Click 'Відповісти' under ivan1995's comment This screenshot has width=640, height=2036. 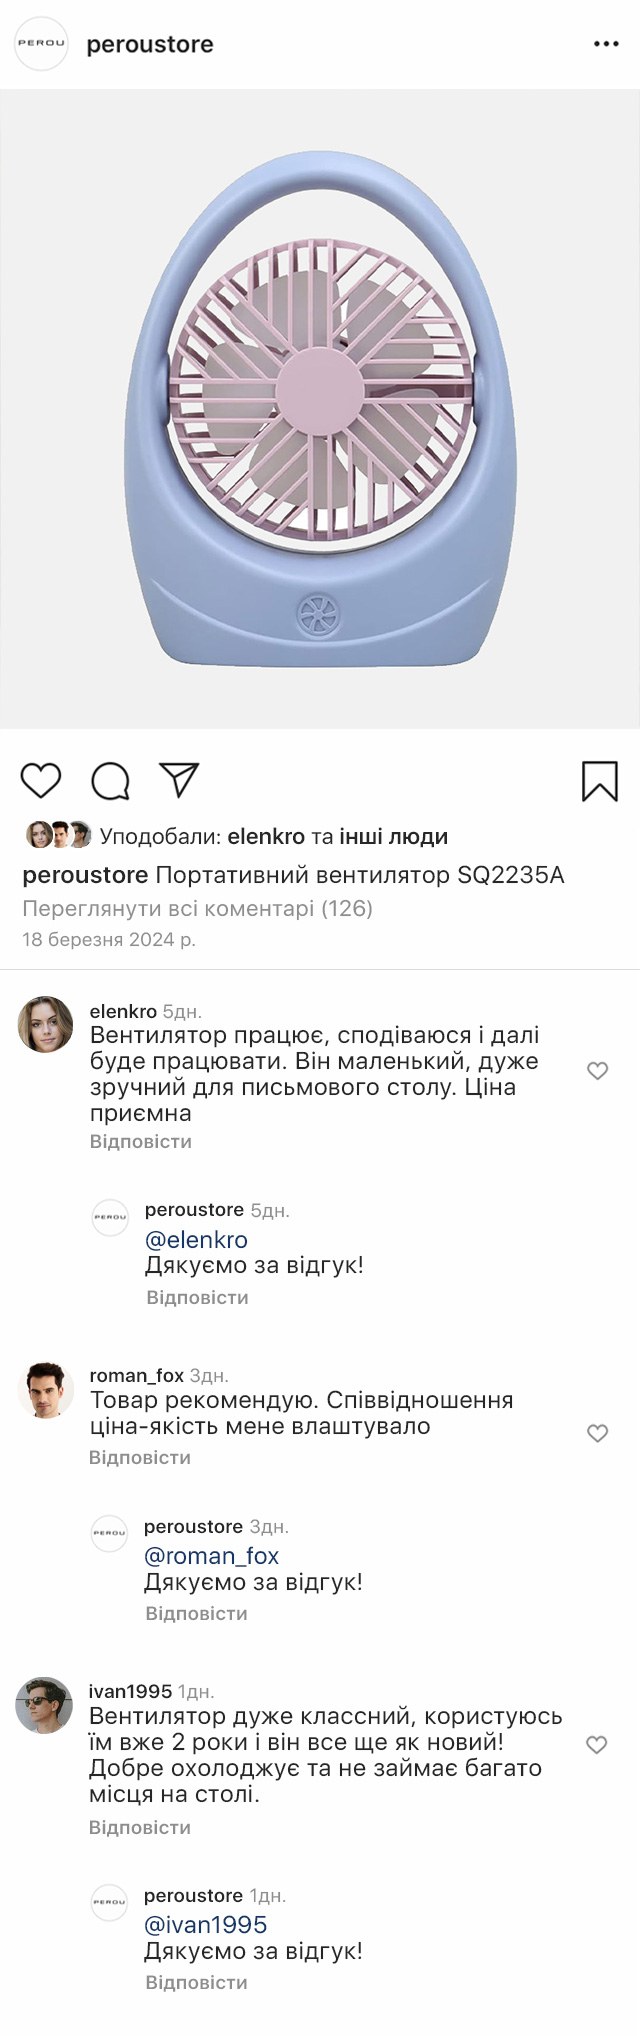(x=140, y=1827)
